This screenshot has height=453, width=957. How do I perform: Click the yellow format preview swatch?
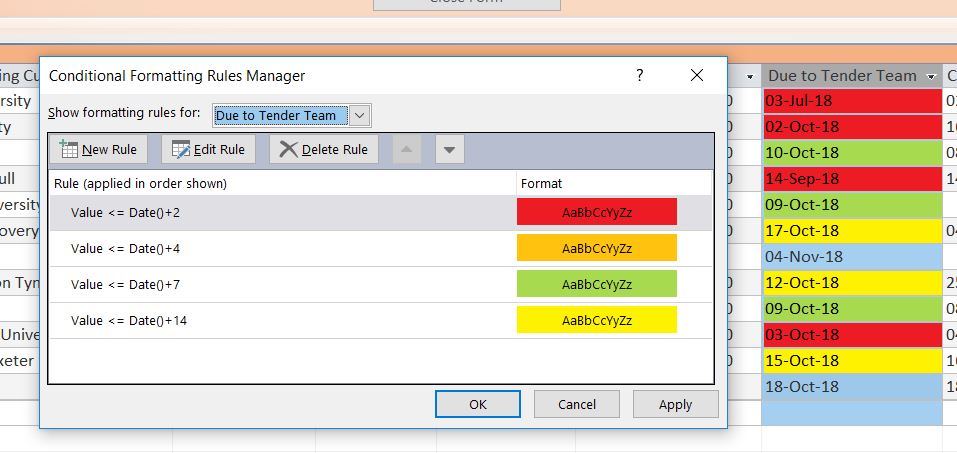[x=596, y=320]
